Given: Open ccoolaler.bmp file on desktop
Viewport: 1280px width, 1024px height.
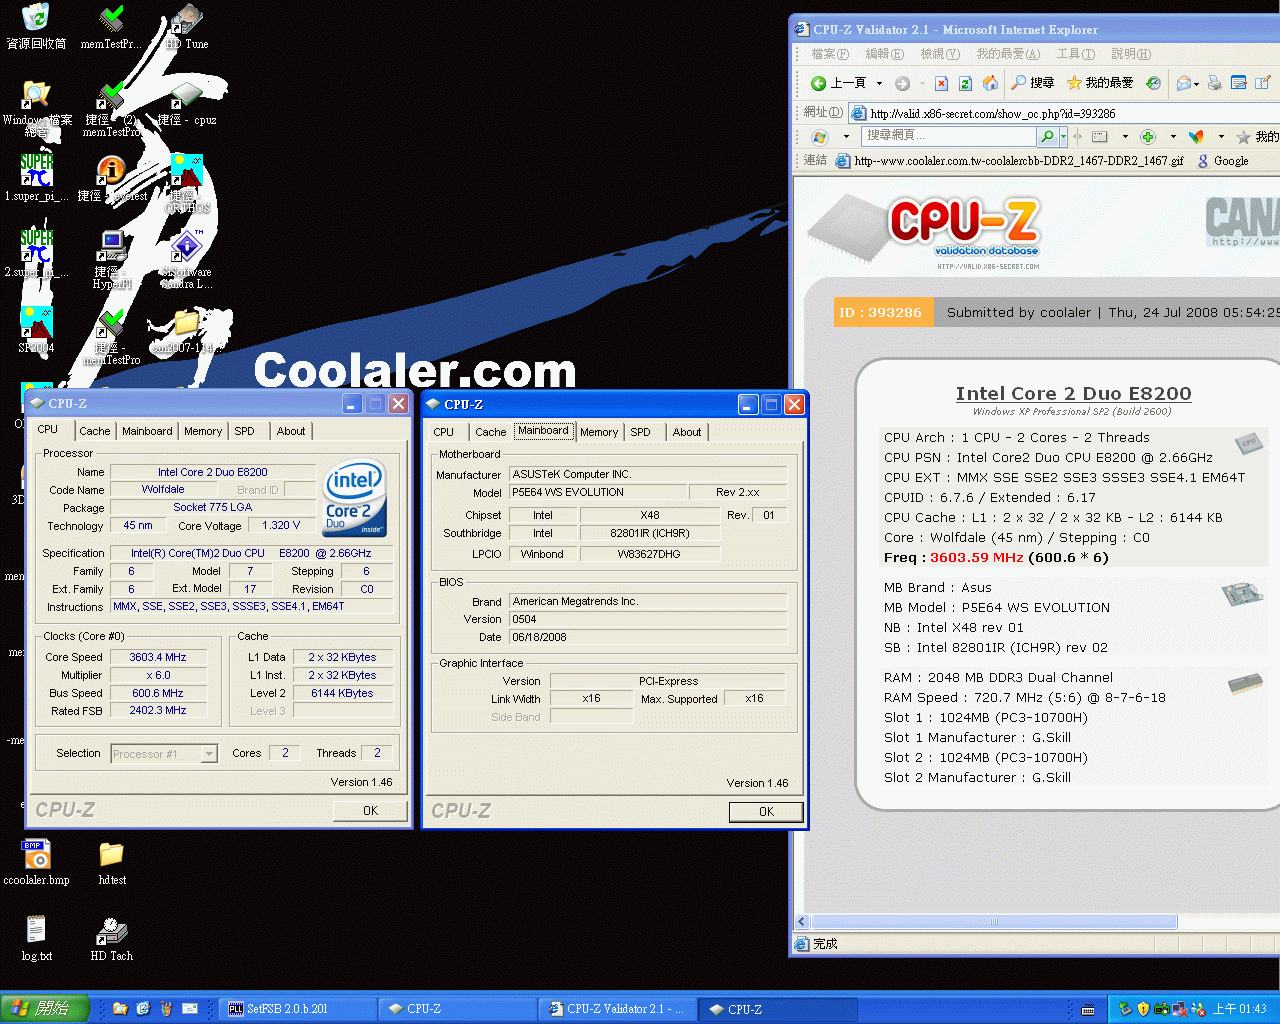Looking at the screenshot, I should click(x=36, y=855).
